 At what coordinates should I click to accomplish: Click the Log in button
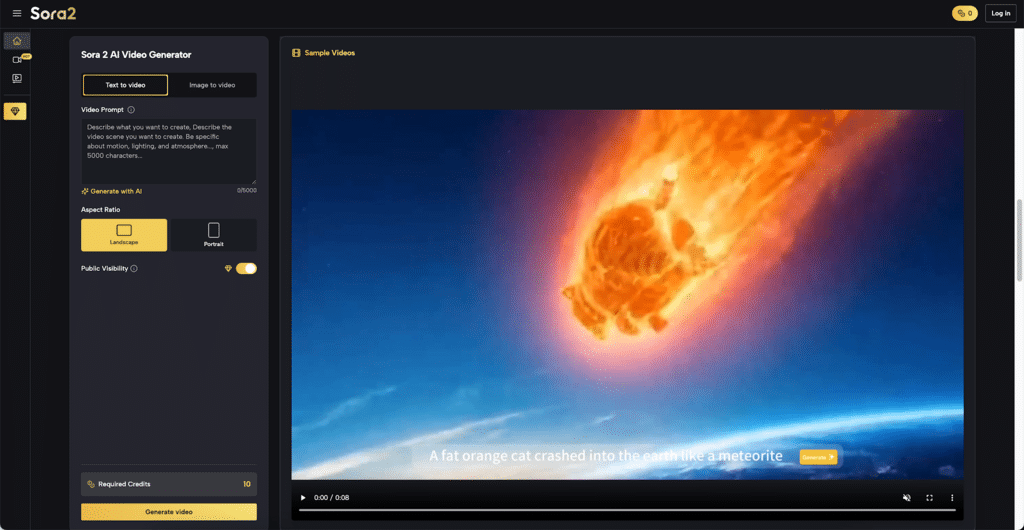pyautogui.click(x=1000, y=13)
